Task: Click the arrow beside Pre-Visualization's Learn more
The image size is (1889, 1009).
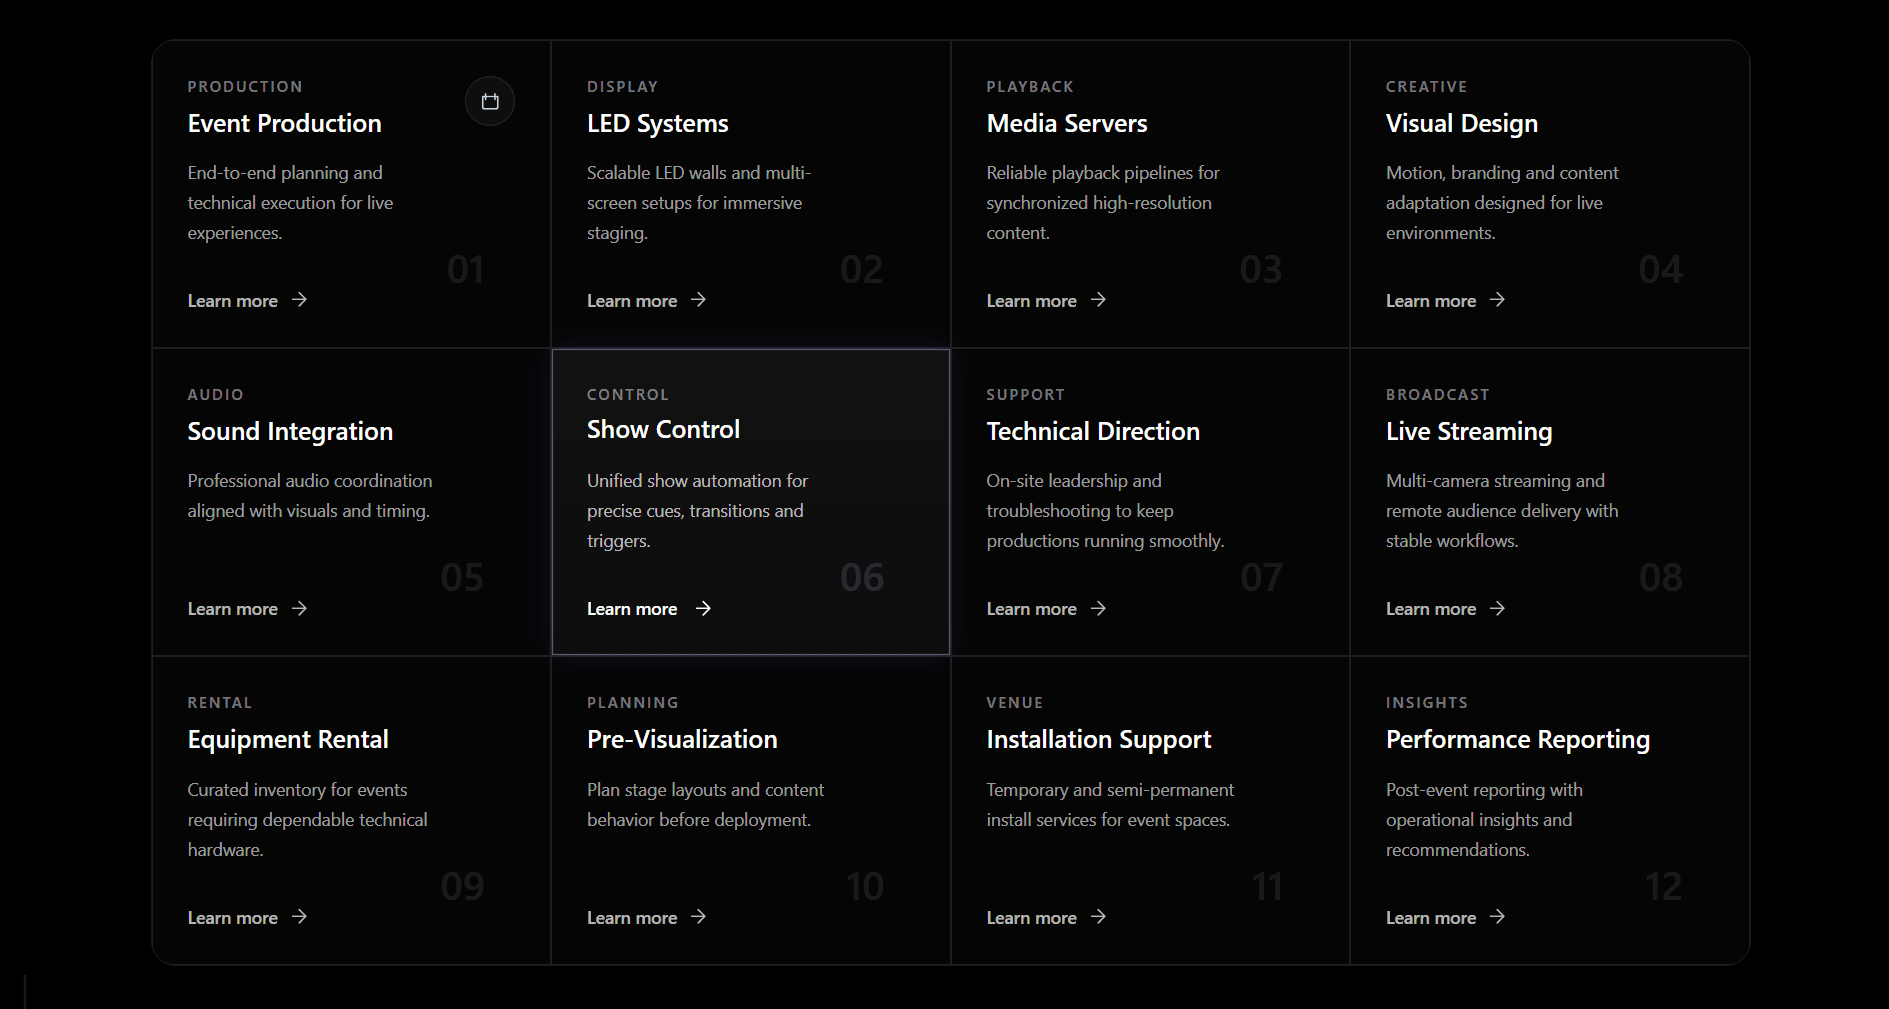Action: tap(698, 916)
